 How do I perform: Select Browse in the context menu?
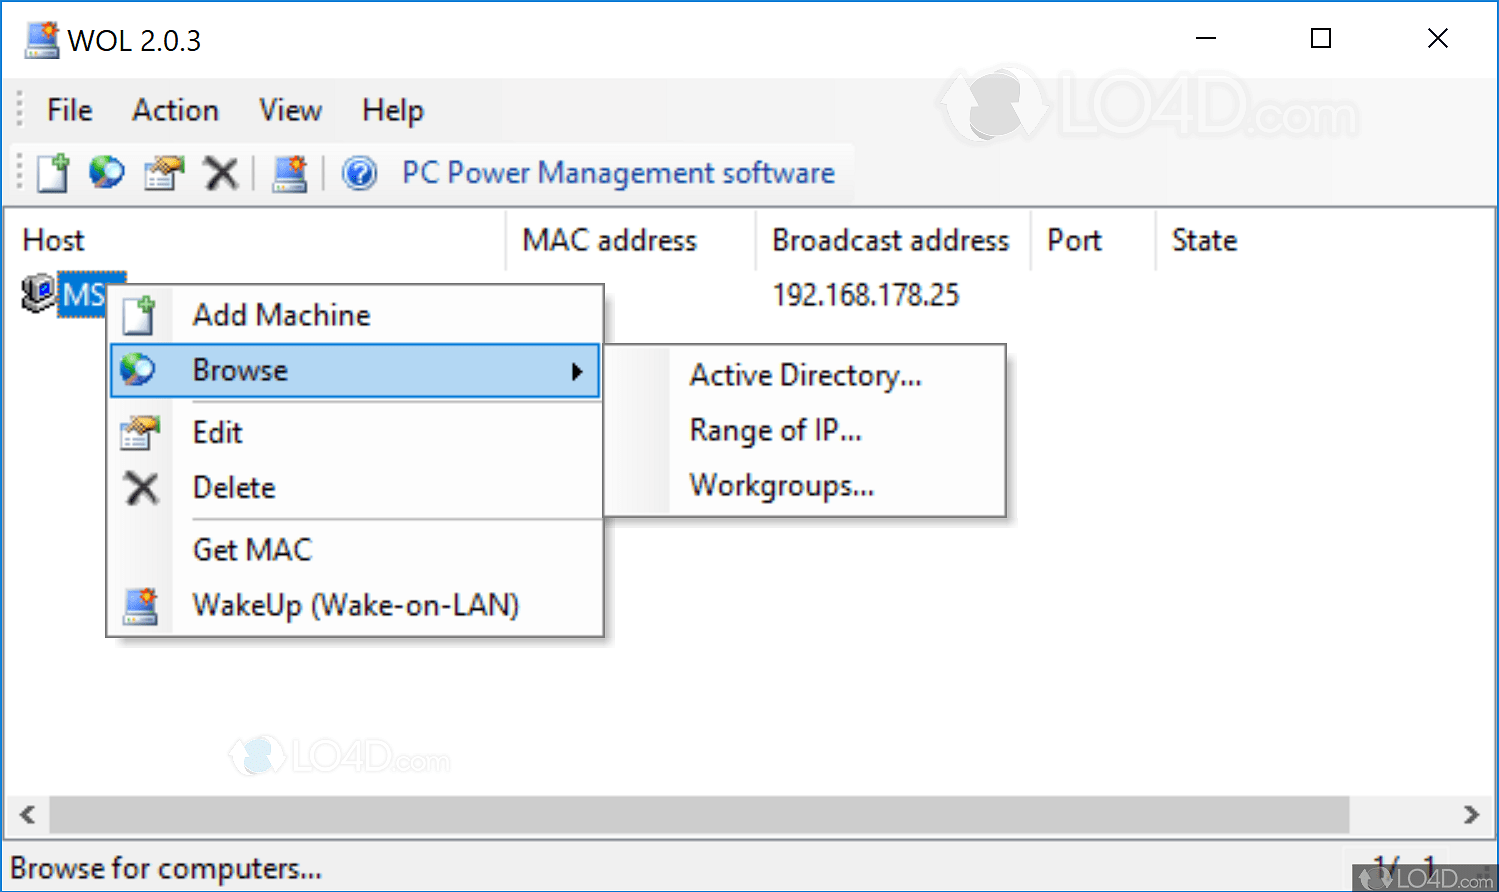[355, 370]
